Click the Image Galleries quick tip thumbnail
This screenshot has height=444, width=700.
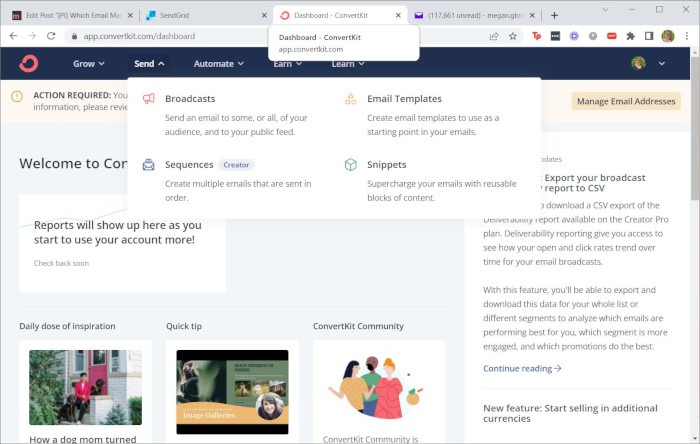click(232, 392)
